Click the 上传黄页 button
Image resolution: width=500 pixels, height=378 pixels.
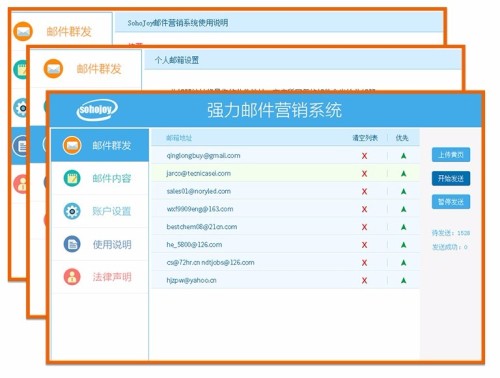[451, 155]
